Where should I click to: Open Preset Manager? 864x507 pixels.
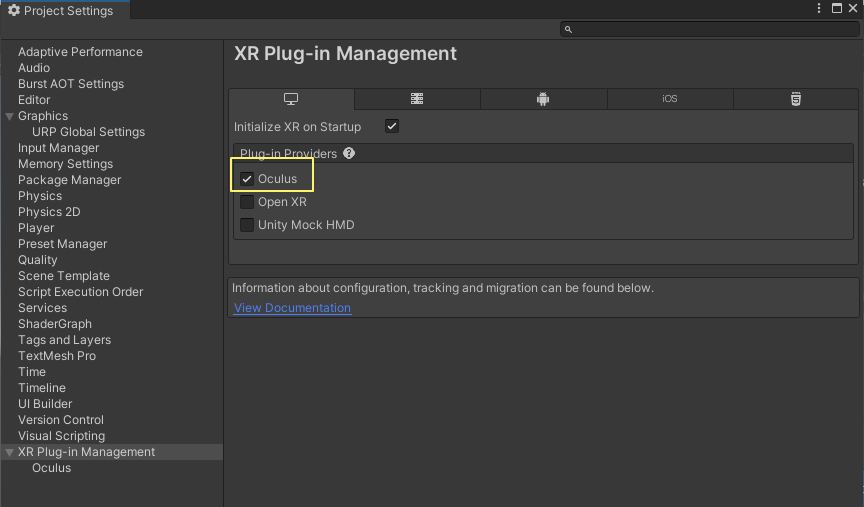pos(63,244)
